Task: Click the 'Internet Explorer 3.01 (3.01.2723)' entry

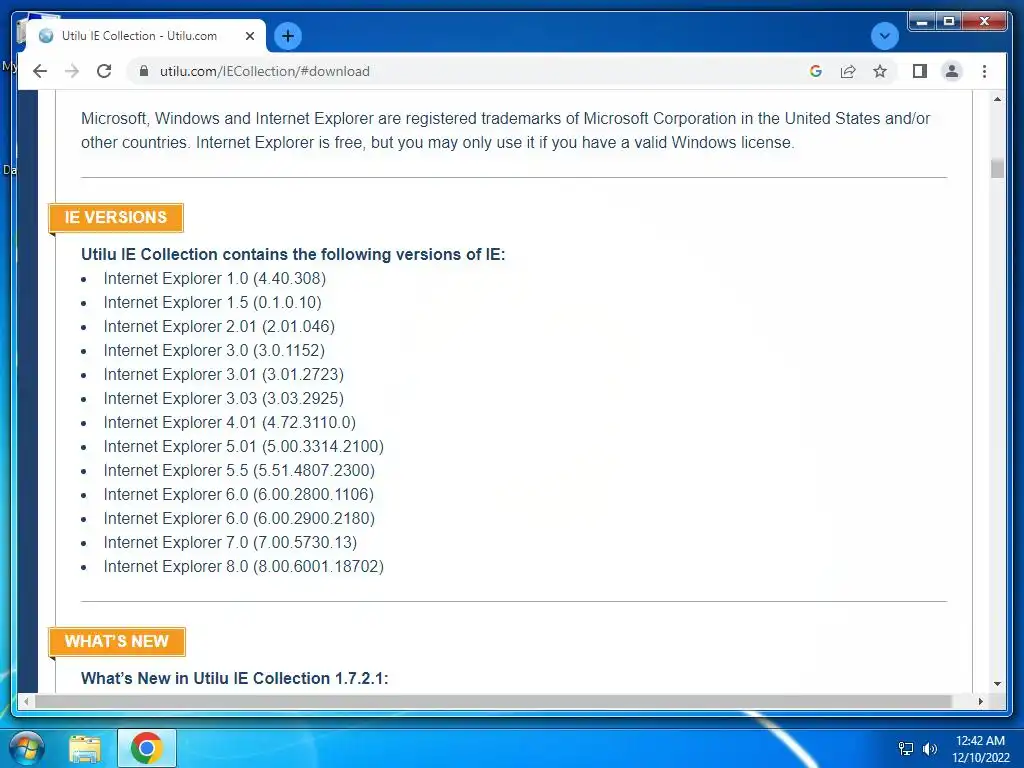Action: 223,374
